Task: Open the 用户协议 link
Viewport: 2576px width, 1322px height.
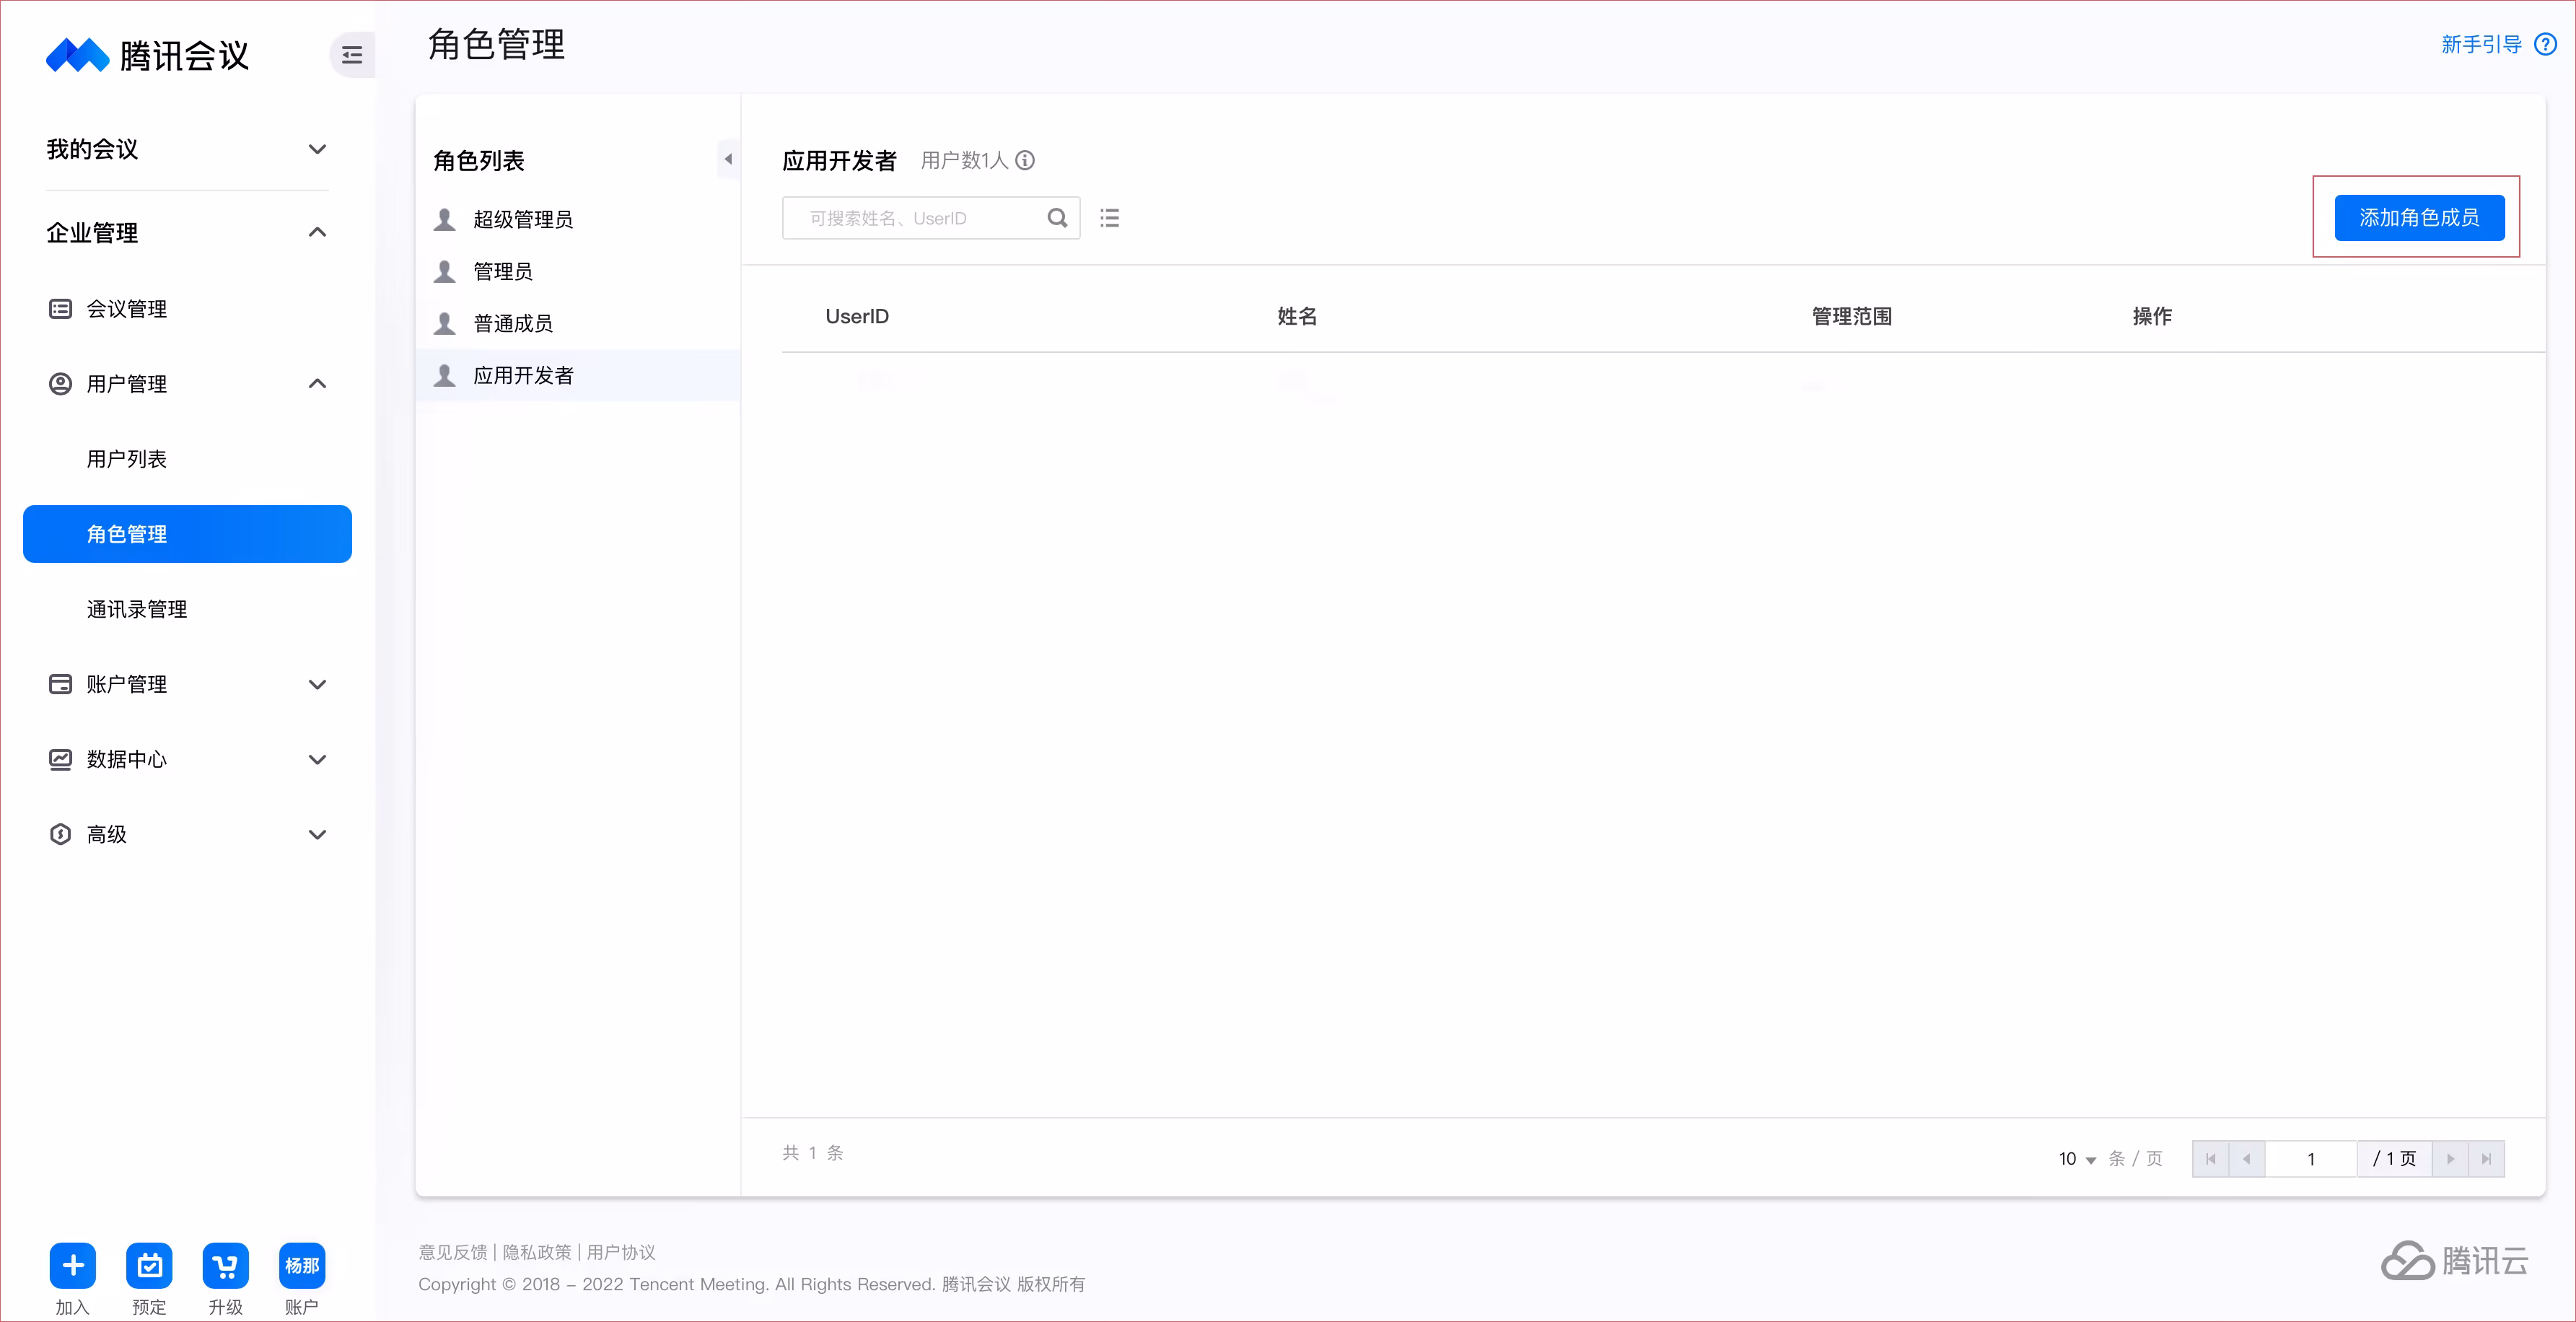Action: click(x=621, y=1252)
